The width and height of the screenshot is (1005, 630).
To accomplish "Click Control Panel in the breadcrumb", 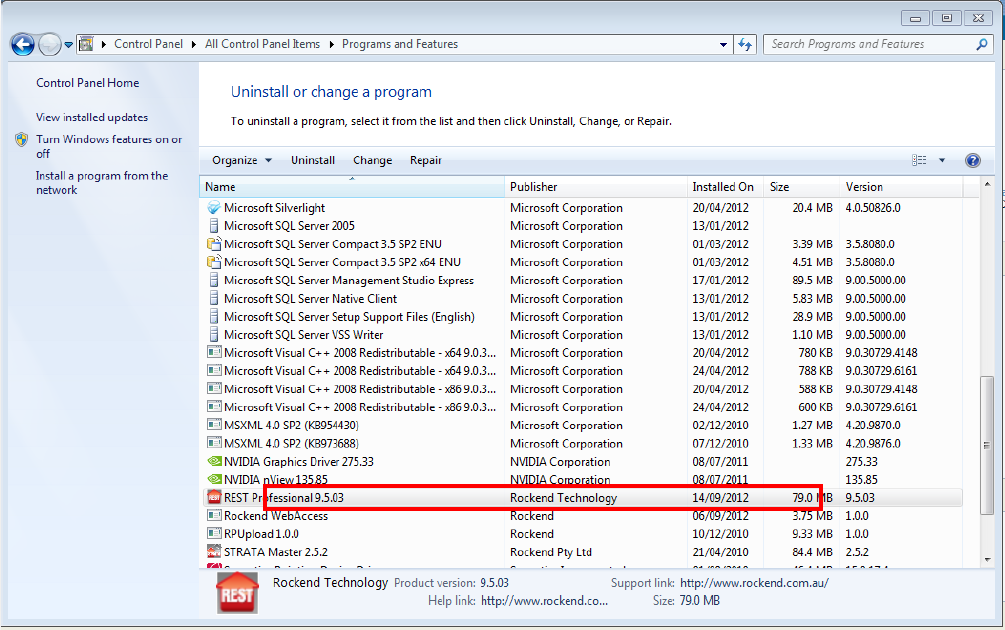I will tap(148, 44).
